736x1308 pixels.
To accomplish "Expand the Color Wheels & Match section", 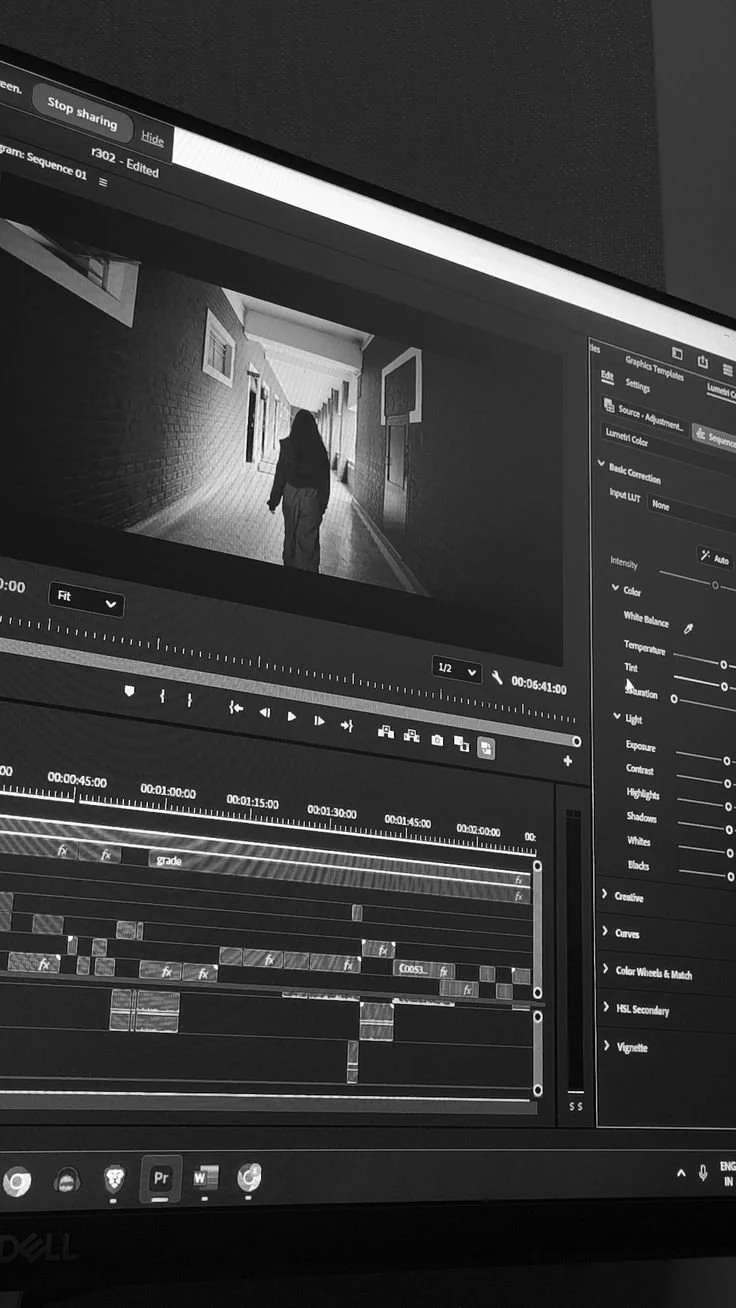I will point(606,970).
